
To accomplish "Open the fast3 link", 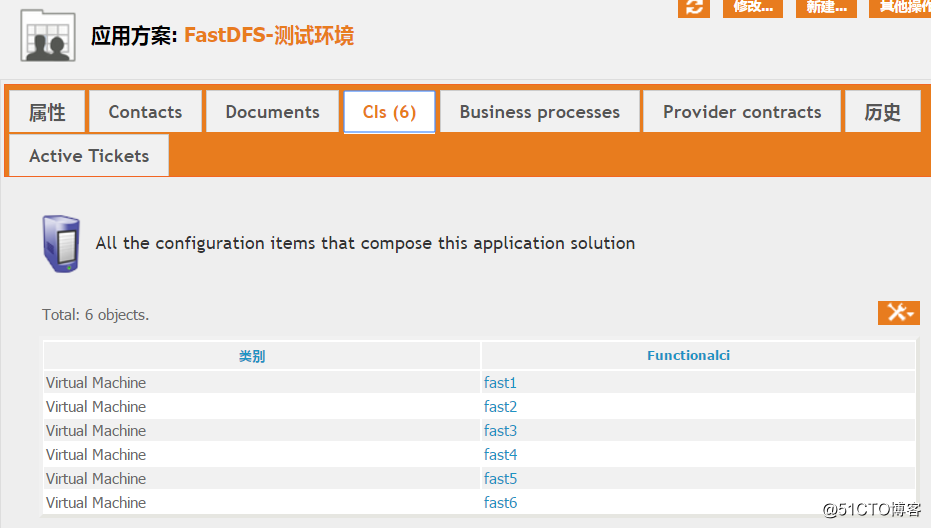I will click(x=500, y=431).
